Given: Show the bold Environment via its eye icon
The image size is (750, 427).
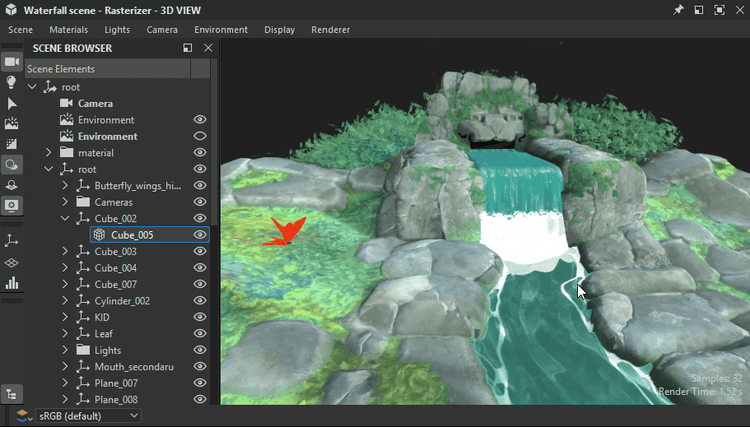Looking at the screenshot, I should click(x=200, y=136).
